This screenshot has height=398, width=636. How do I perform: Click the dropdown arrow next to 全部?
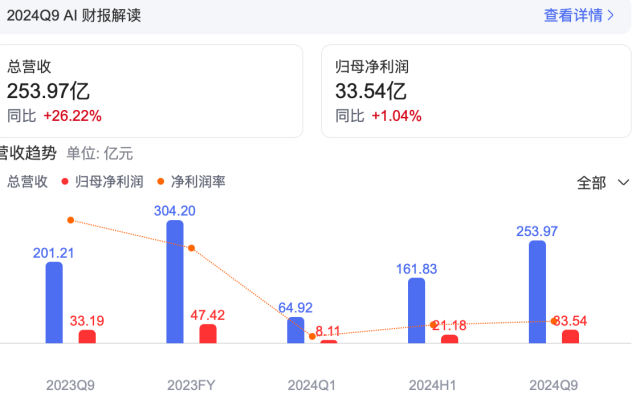pyautogui.click(x=623, y=183)
